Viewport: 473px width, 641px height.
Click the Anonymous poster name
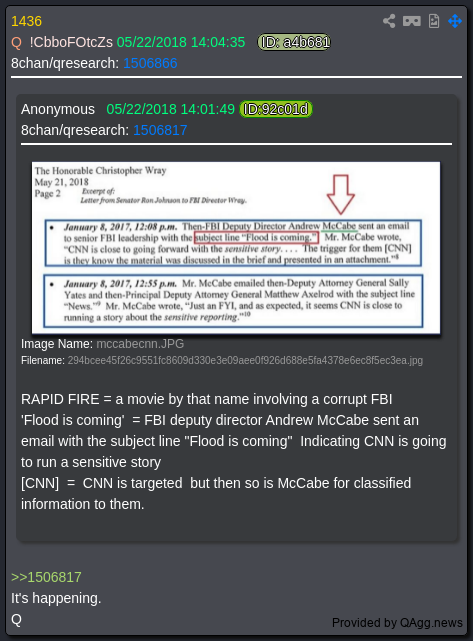58,109
